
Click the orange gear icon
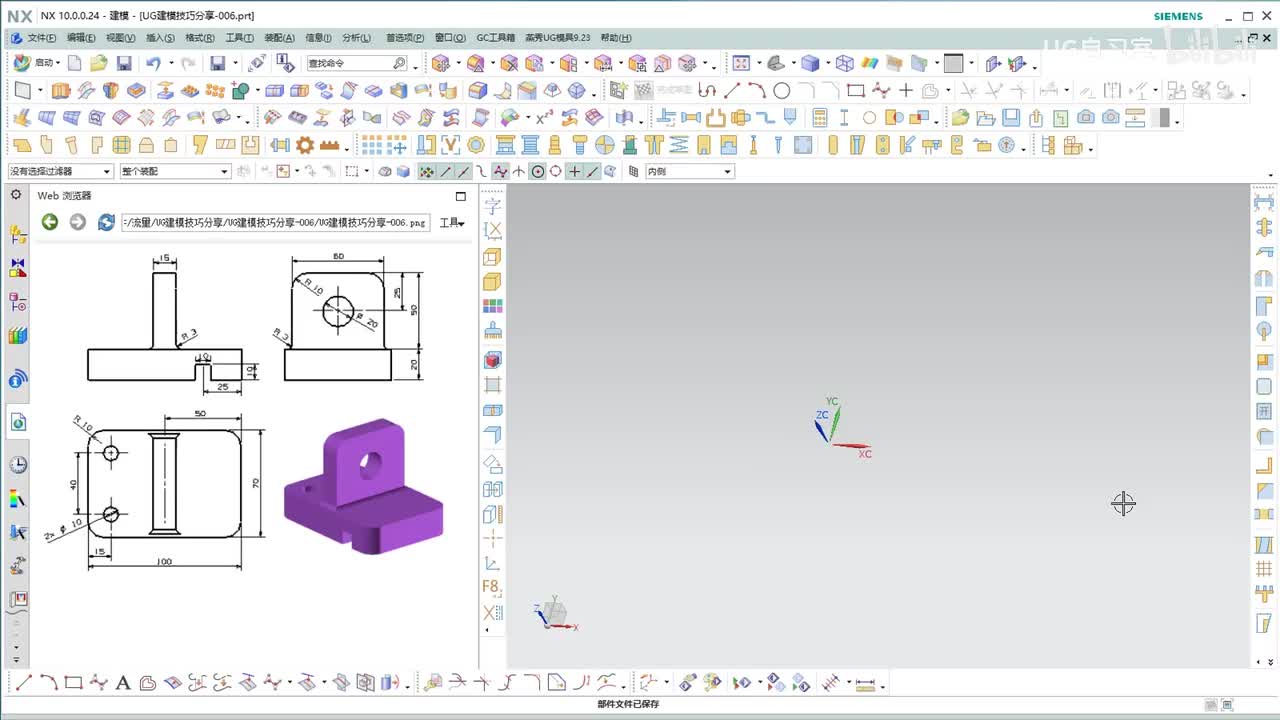[x=305, y=145]
